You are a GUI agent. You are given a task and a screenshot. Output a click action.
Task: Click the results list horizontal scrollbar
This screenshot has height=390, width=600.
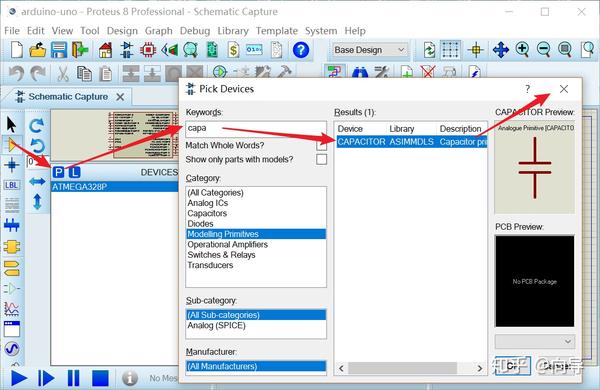(402, 368)
